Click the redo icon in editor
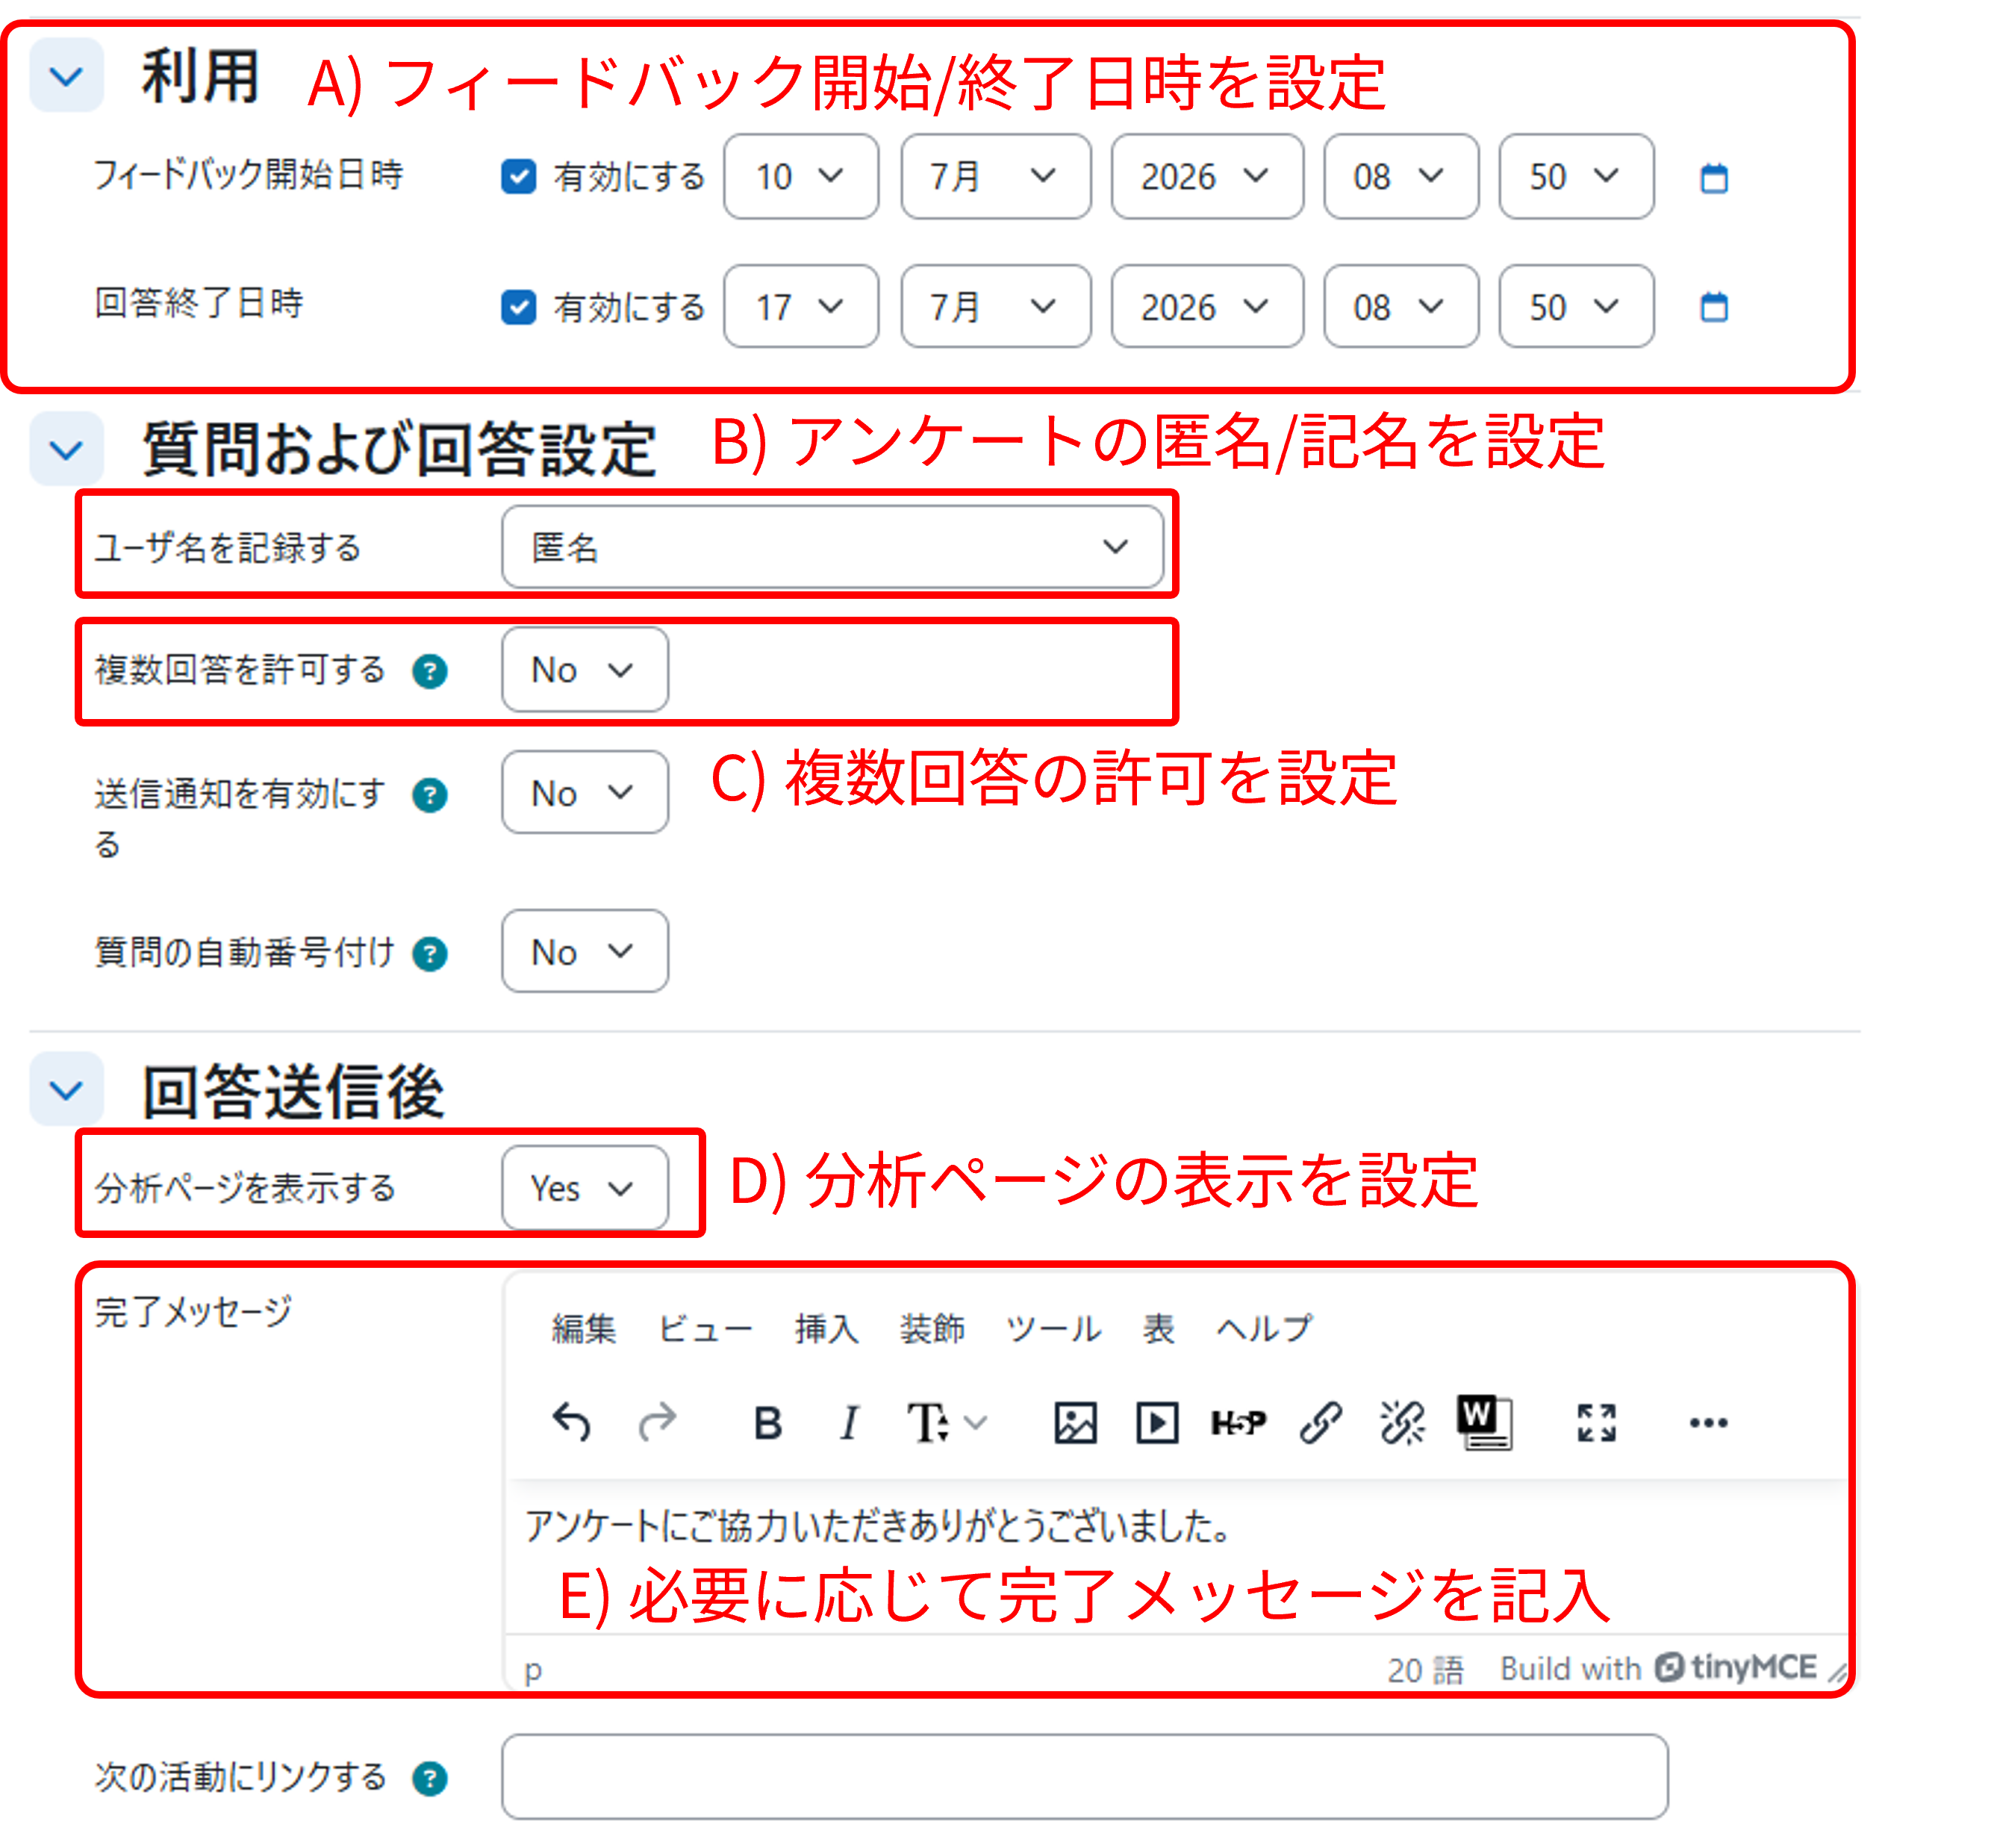Screen dimensions: 1994x1848 (x=658, y=1422)
